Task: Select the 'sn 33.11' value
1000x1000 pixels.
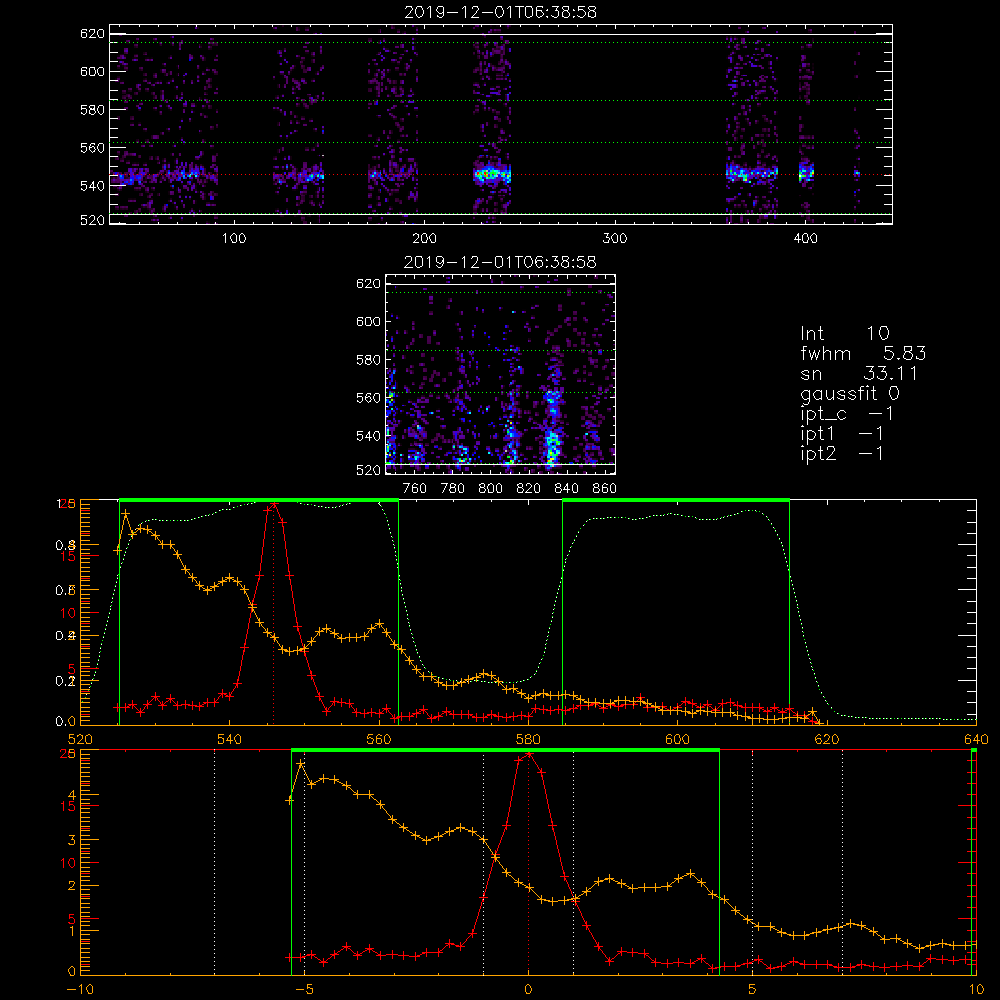Action: 859,373
